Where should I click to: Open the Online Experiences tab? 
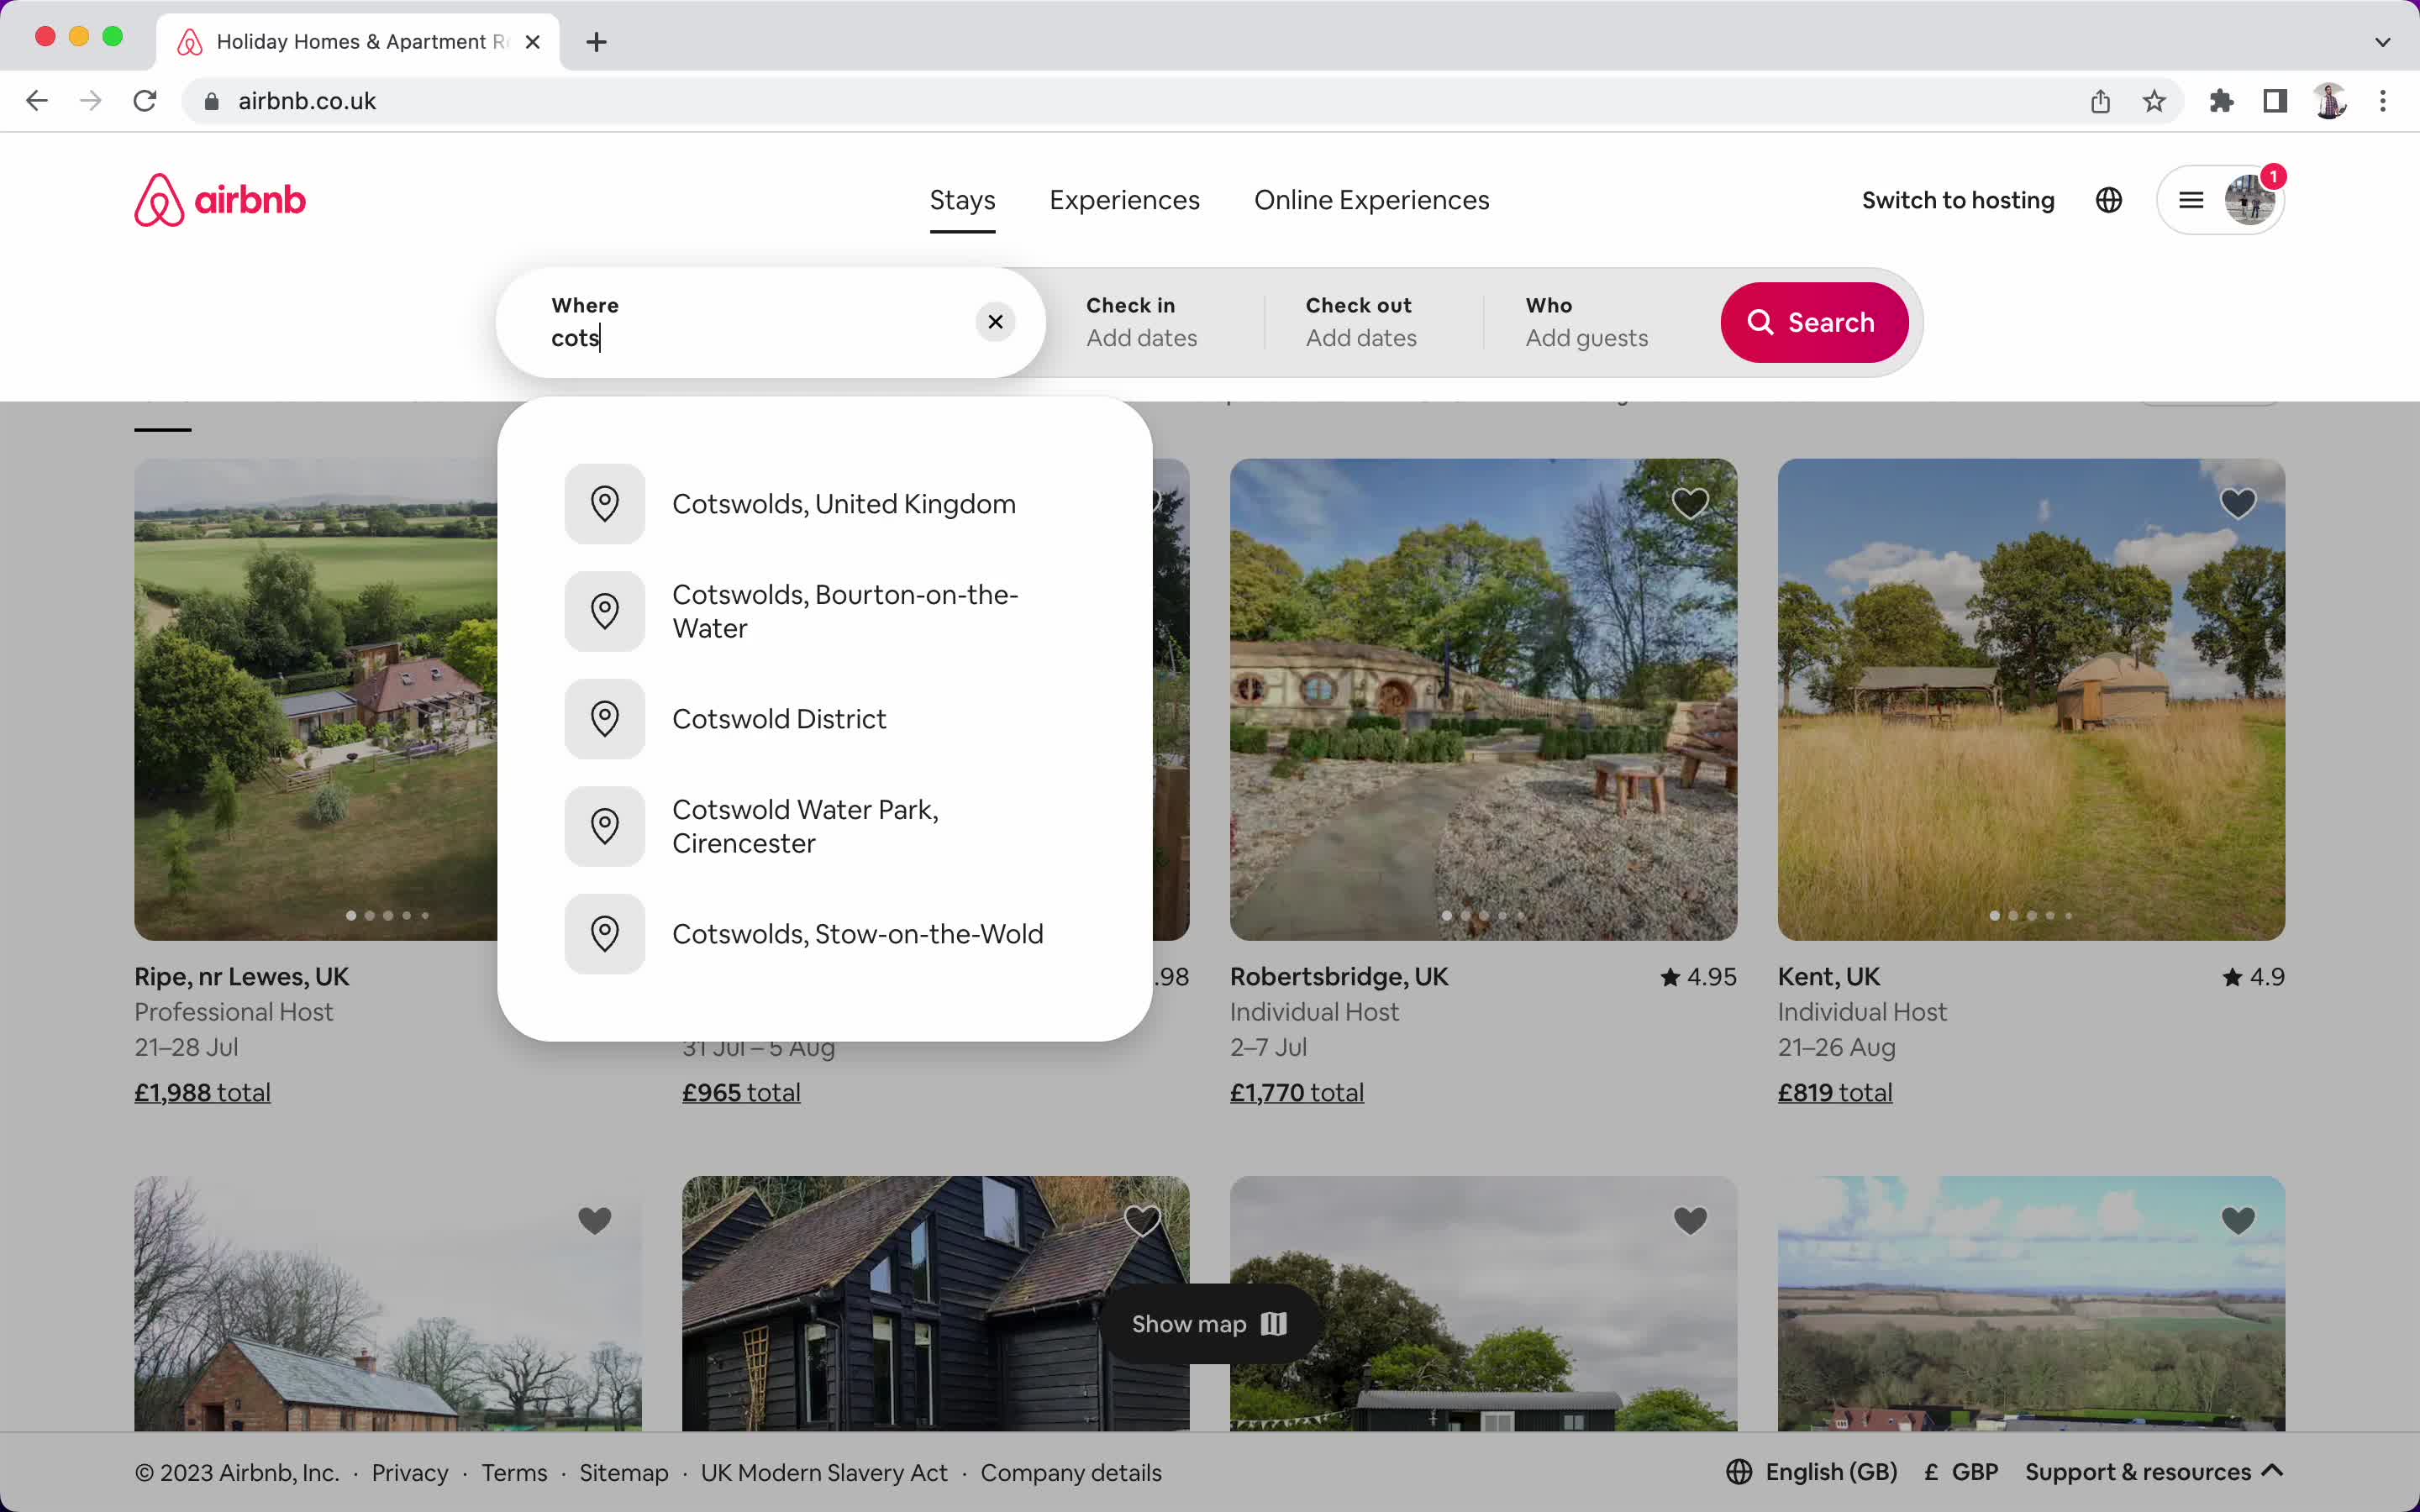pos(1371,199)
